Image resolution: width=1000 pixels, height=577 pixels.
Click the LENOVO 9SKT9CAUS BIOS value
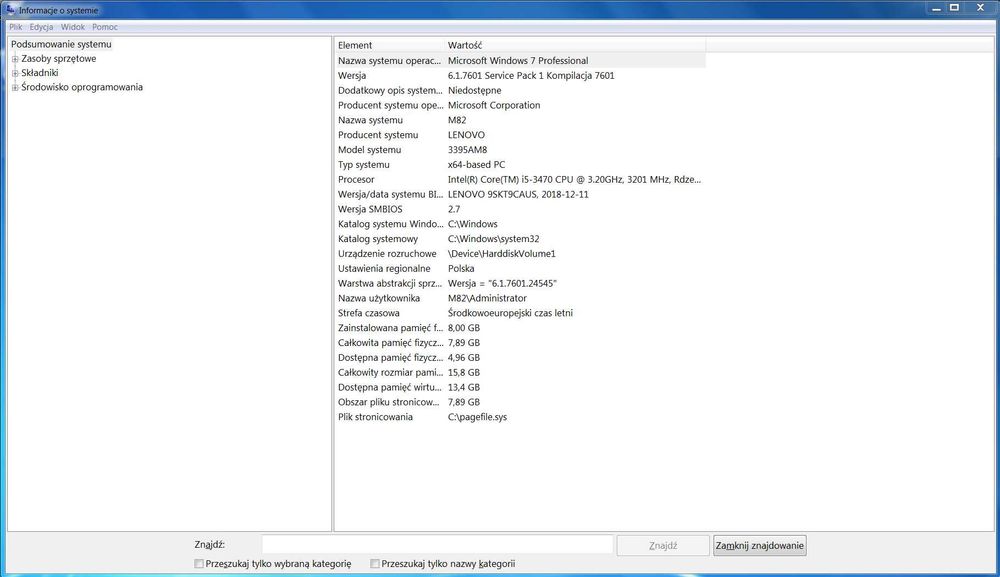(x=518, y=194)
